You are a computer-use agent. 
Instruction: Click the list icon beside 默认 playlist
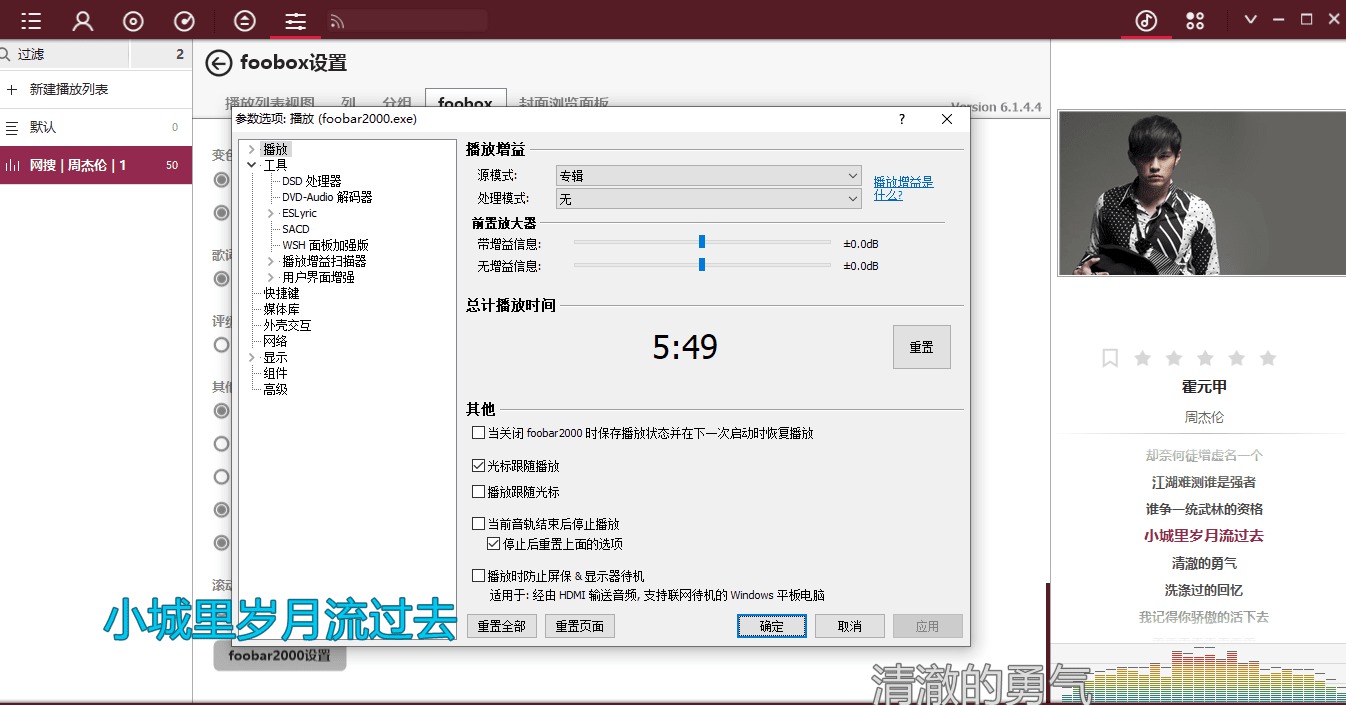pyautogui.click(x=12, y=128)
